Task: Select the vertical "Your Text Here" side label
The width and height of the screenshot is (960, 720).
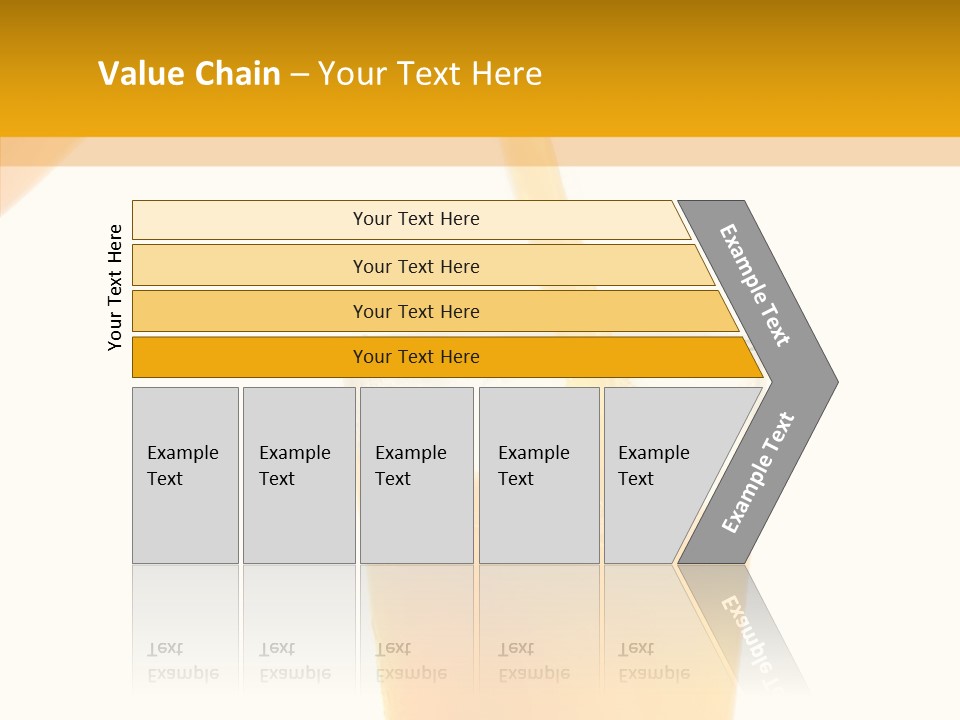Action: point(115,287)
